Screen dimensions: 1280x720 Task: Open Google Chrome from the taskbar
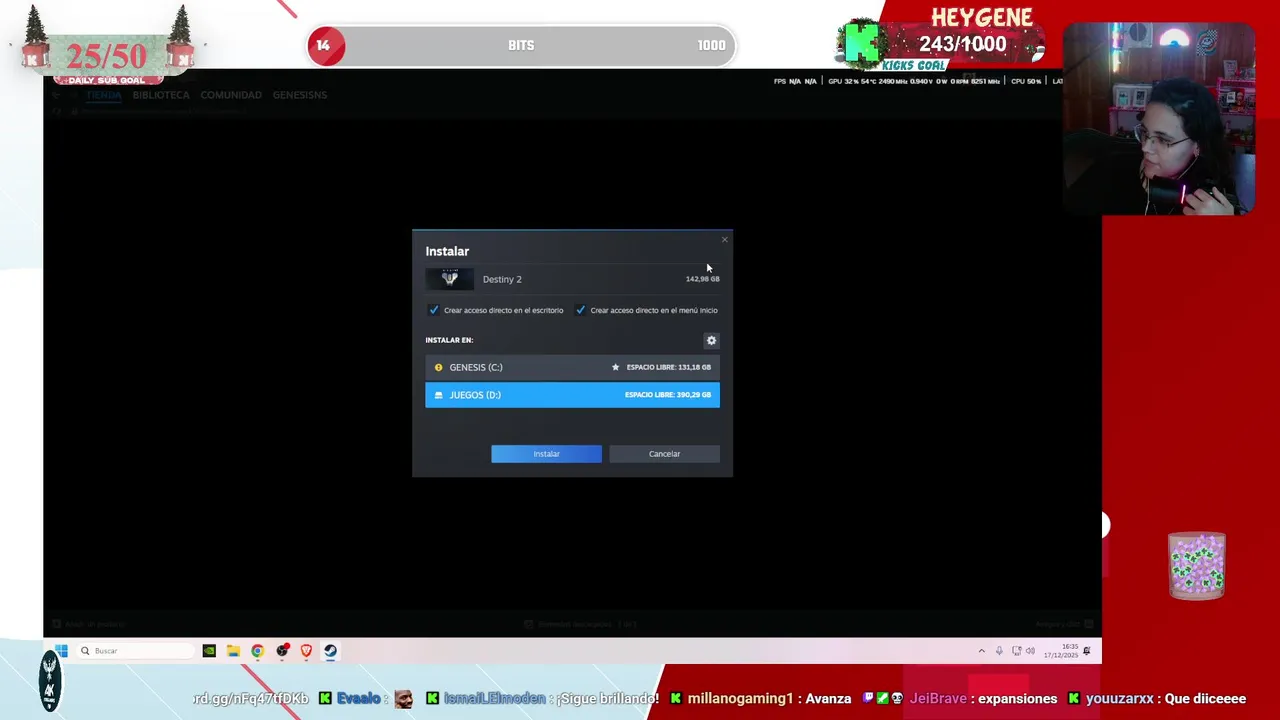pos(257,651)
